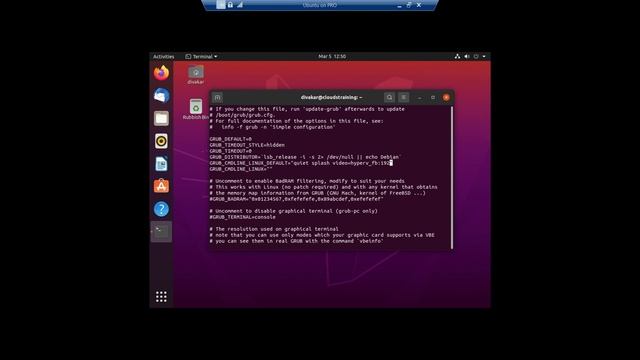Open the Help icon in dock
The width and height of the screenshot is (640, 360).
coord(161,209)
